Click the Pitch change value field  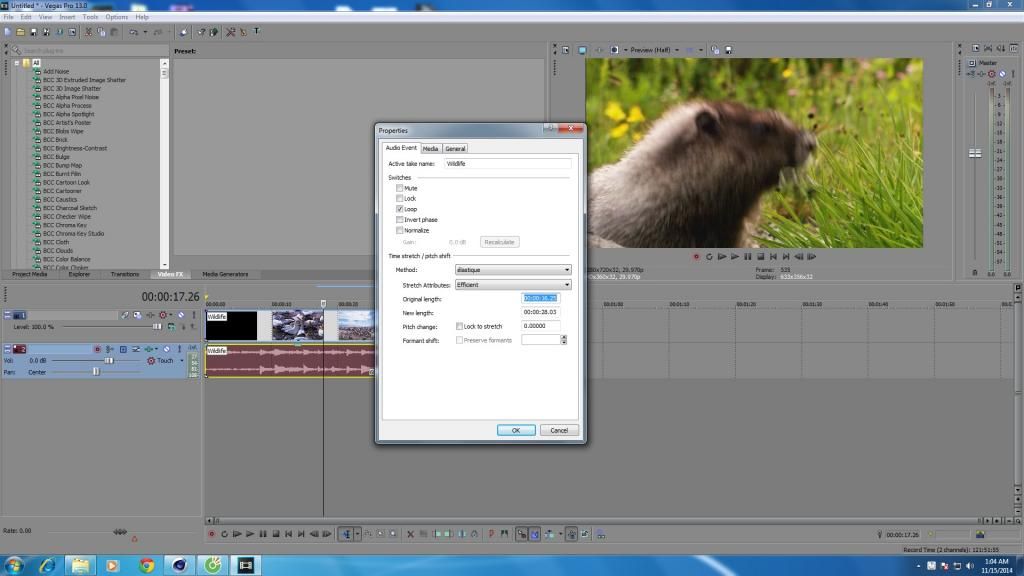(540, 326)
